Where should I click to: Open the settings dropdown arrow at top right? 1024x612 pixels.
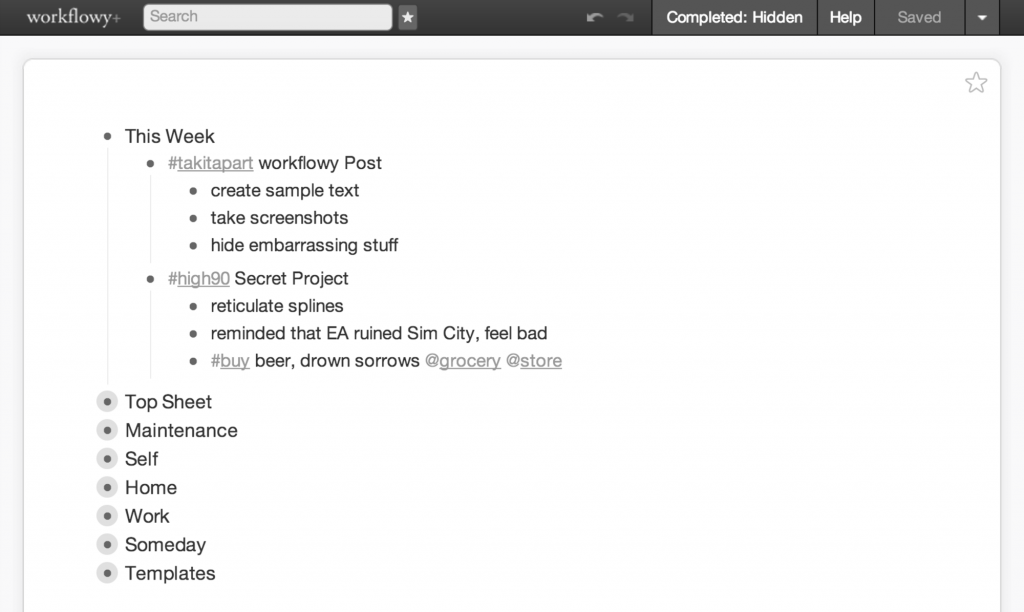pos(981,17)
